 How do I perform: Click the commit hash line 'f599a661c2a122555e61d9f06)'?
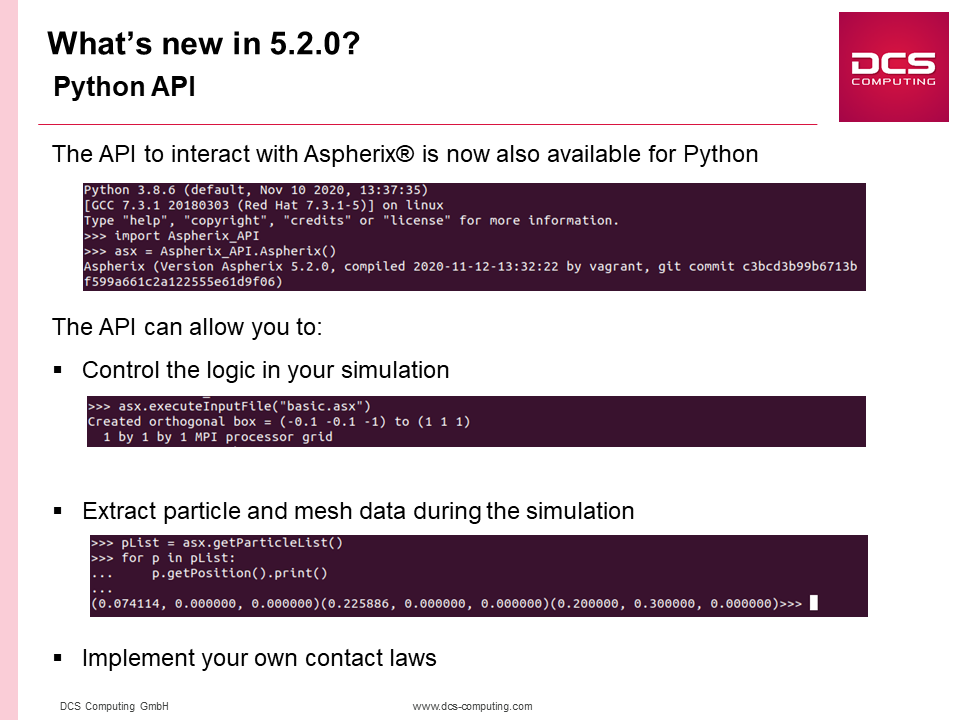point(183,282)
